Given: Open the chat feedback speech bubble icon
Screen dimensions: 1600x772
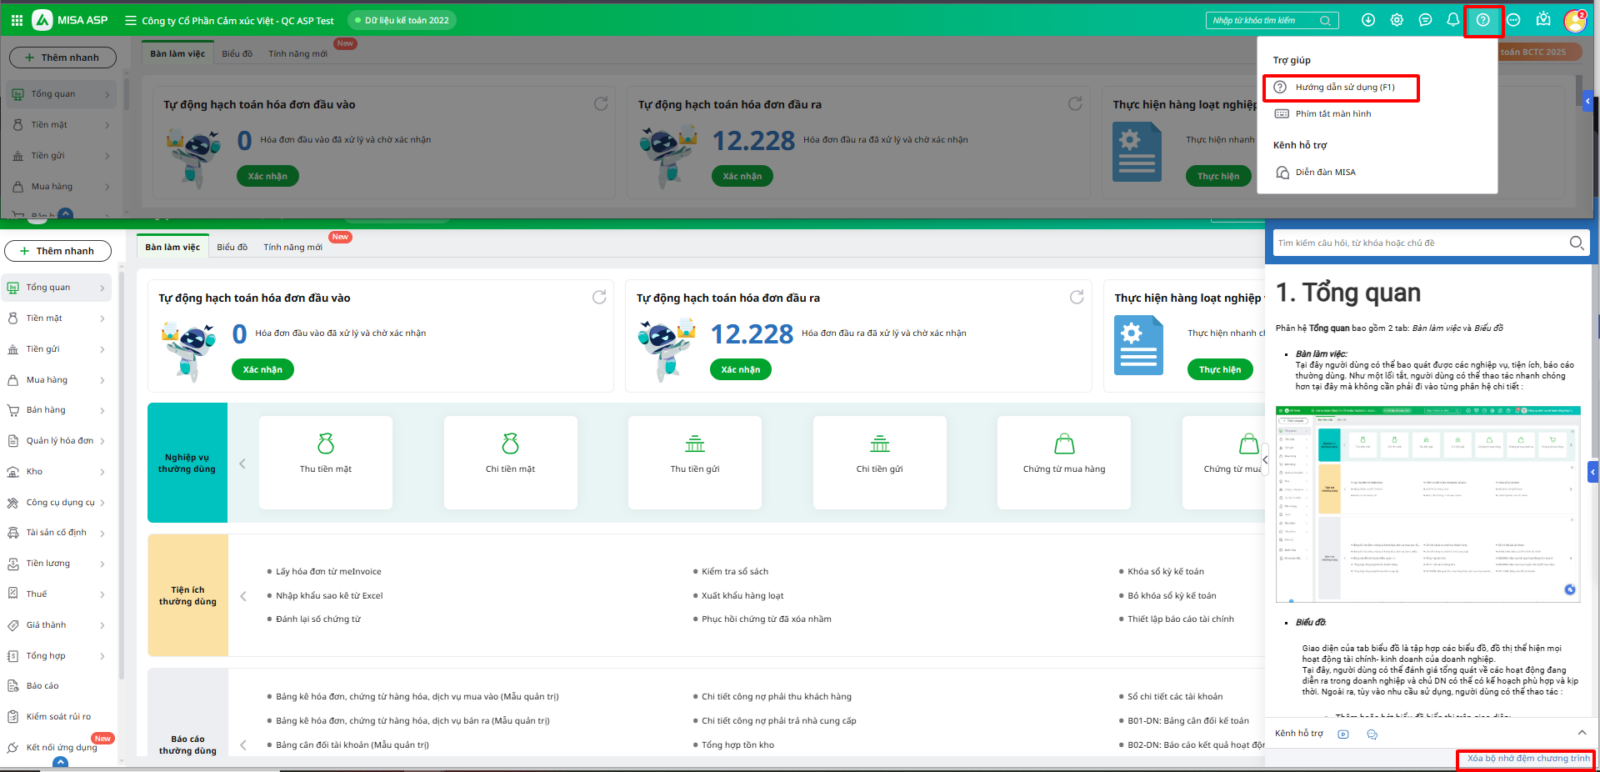Looking at the screenshot, I should click(x=1425, y=20).
